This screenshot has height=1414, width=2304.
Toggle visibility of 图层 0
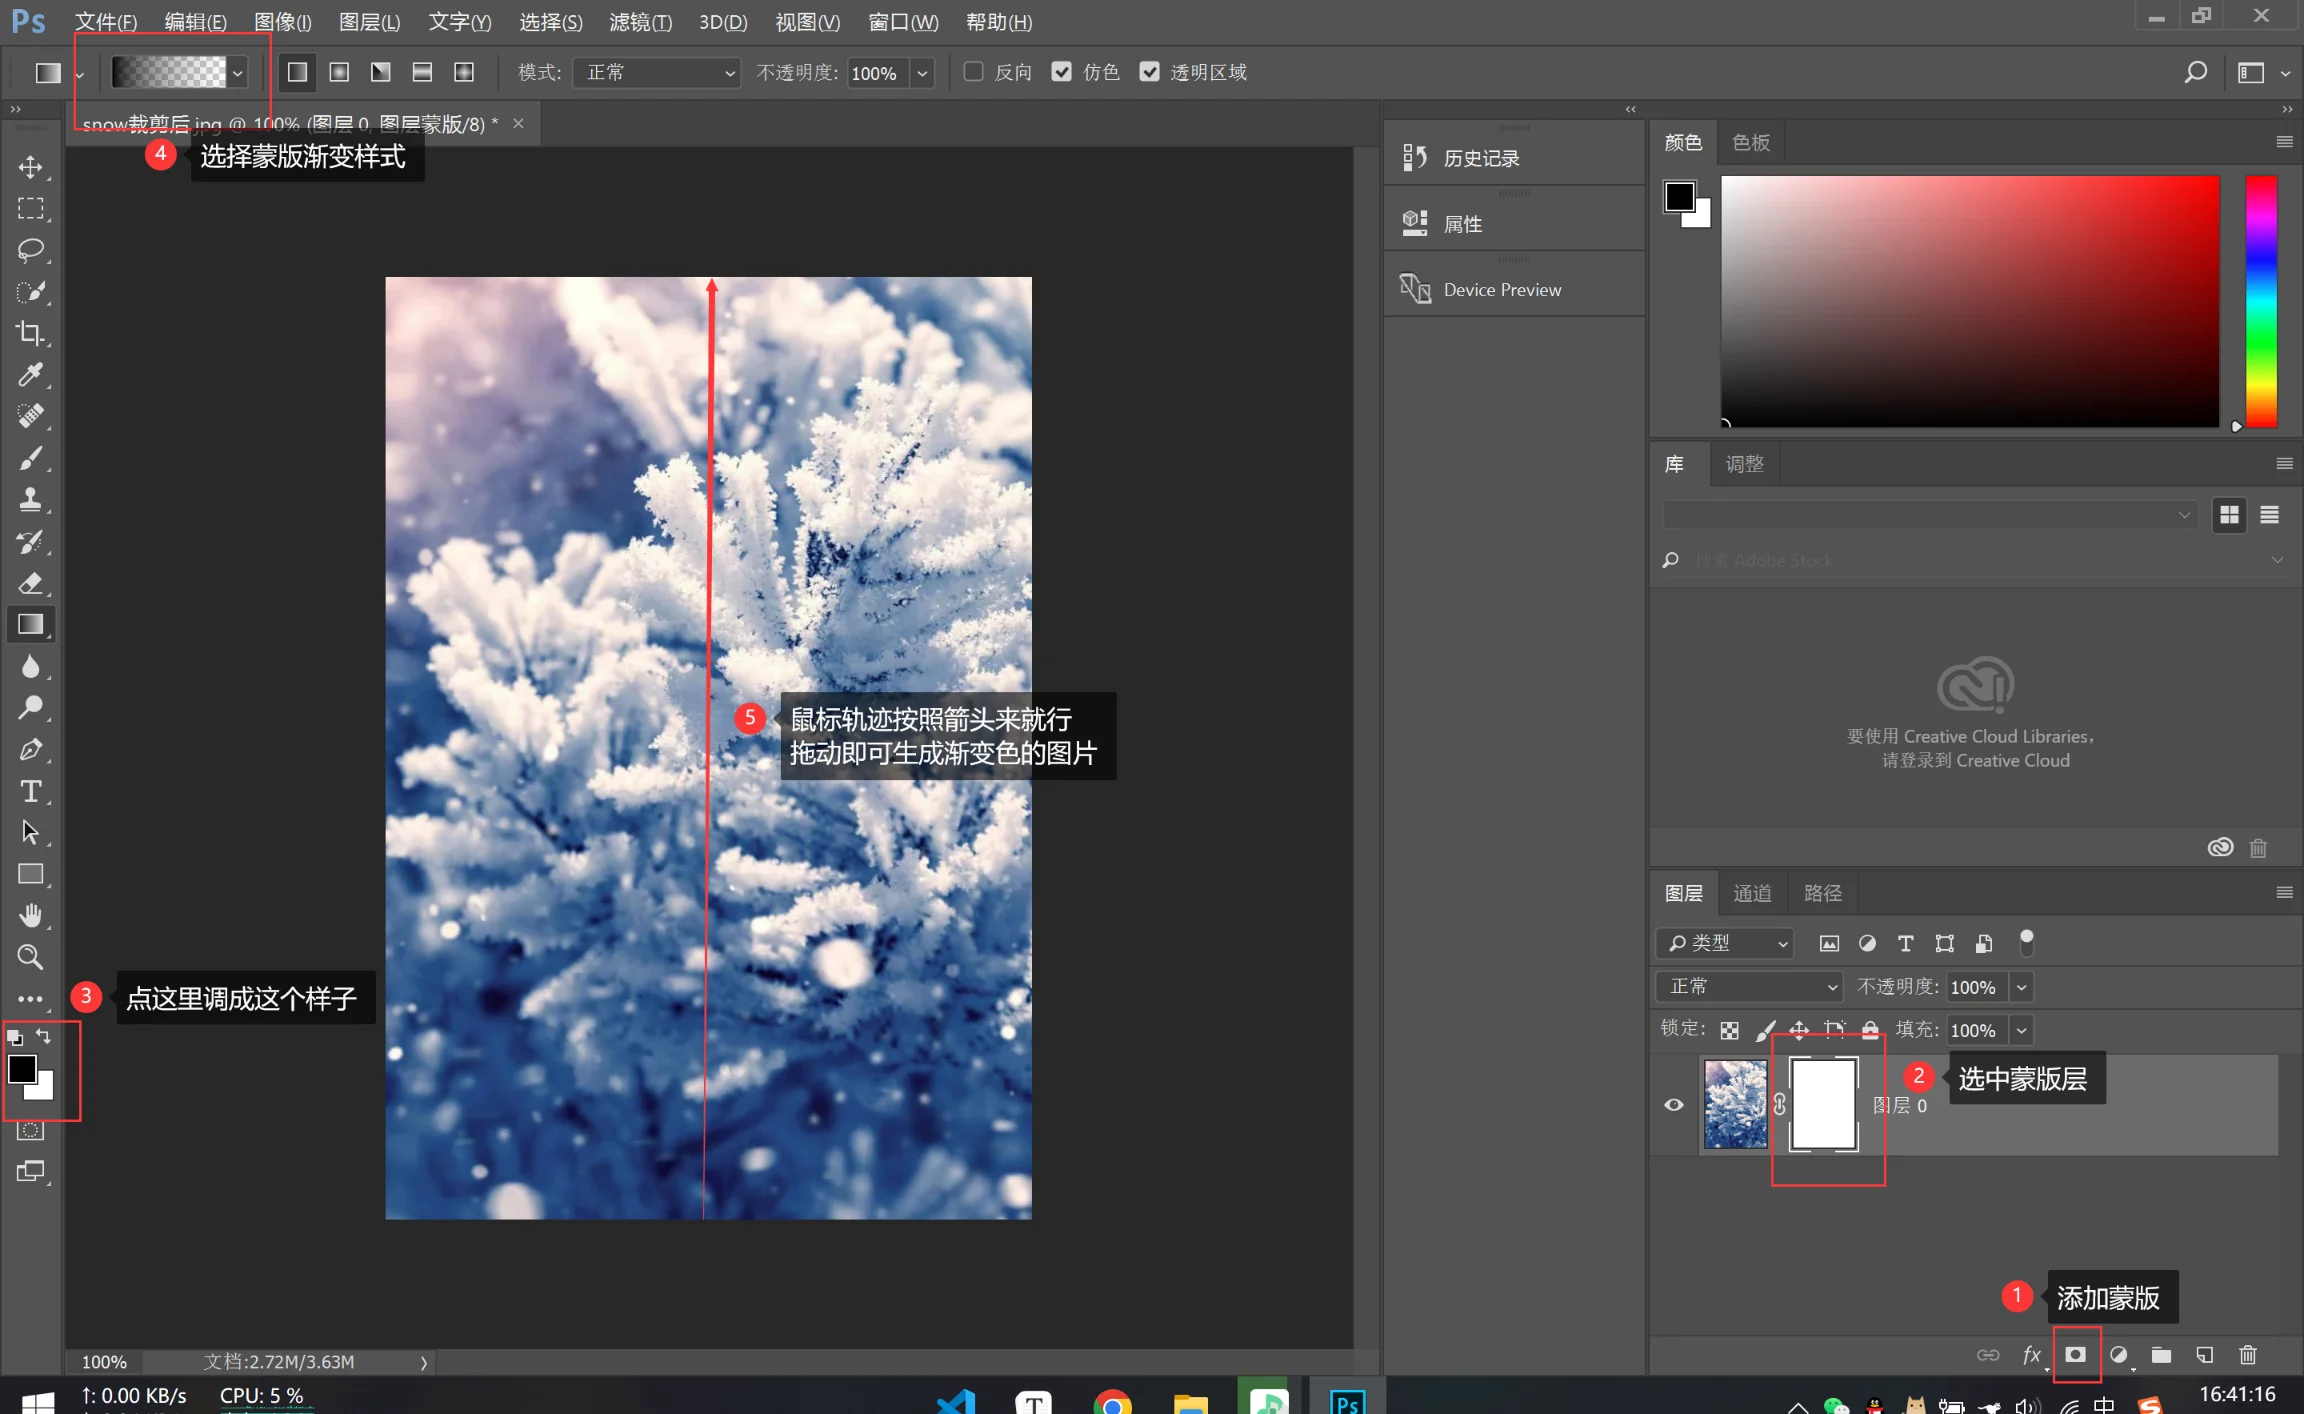click(x=1673, y=1105)
